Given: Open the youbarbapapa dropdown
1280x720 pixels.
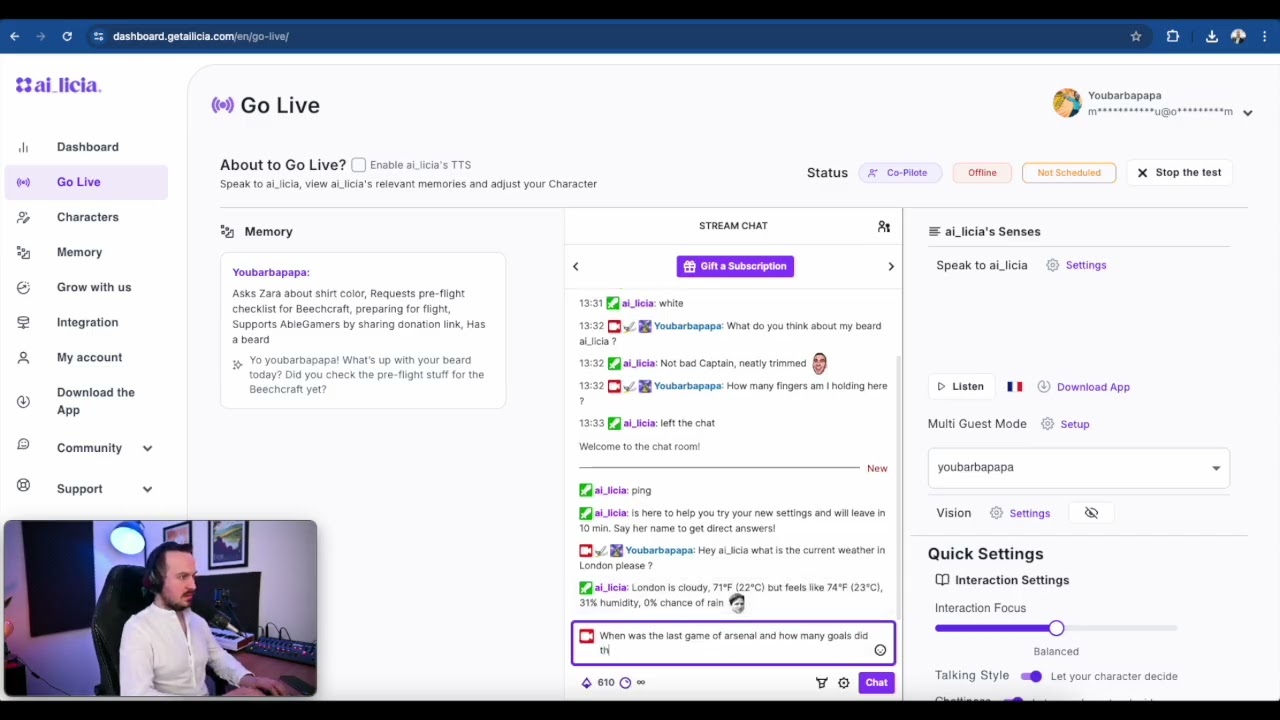Looking at the screenshot, I should pos(1079,468).
